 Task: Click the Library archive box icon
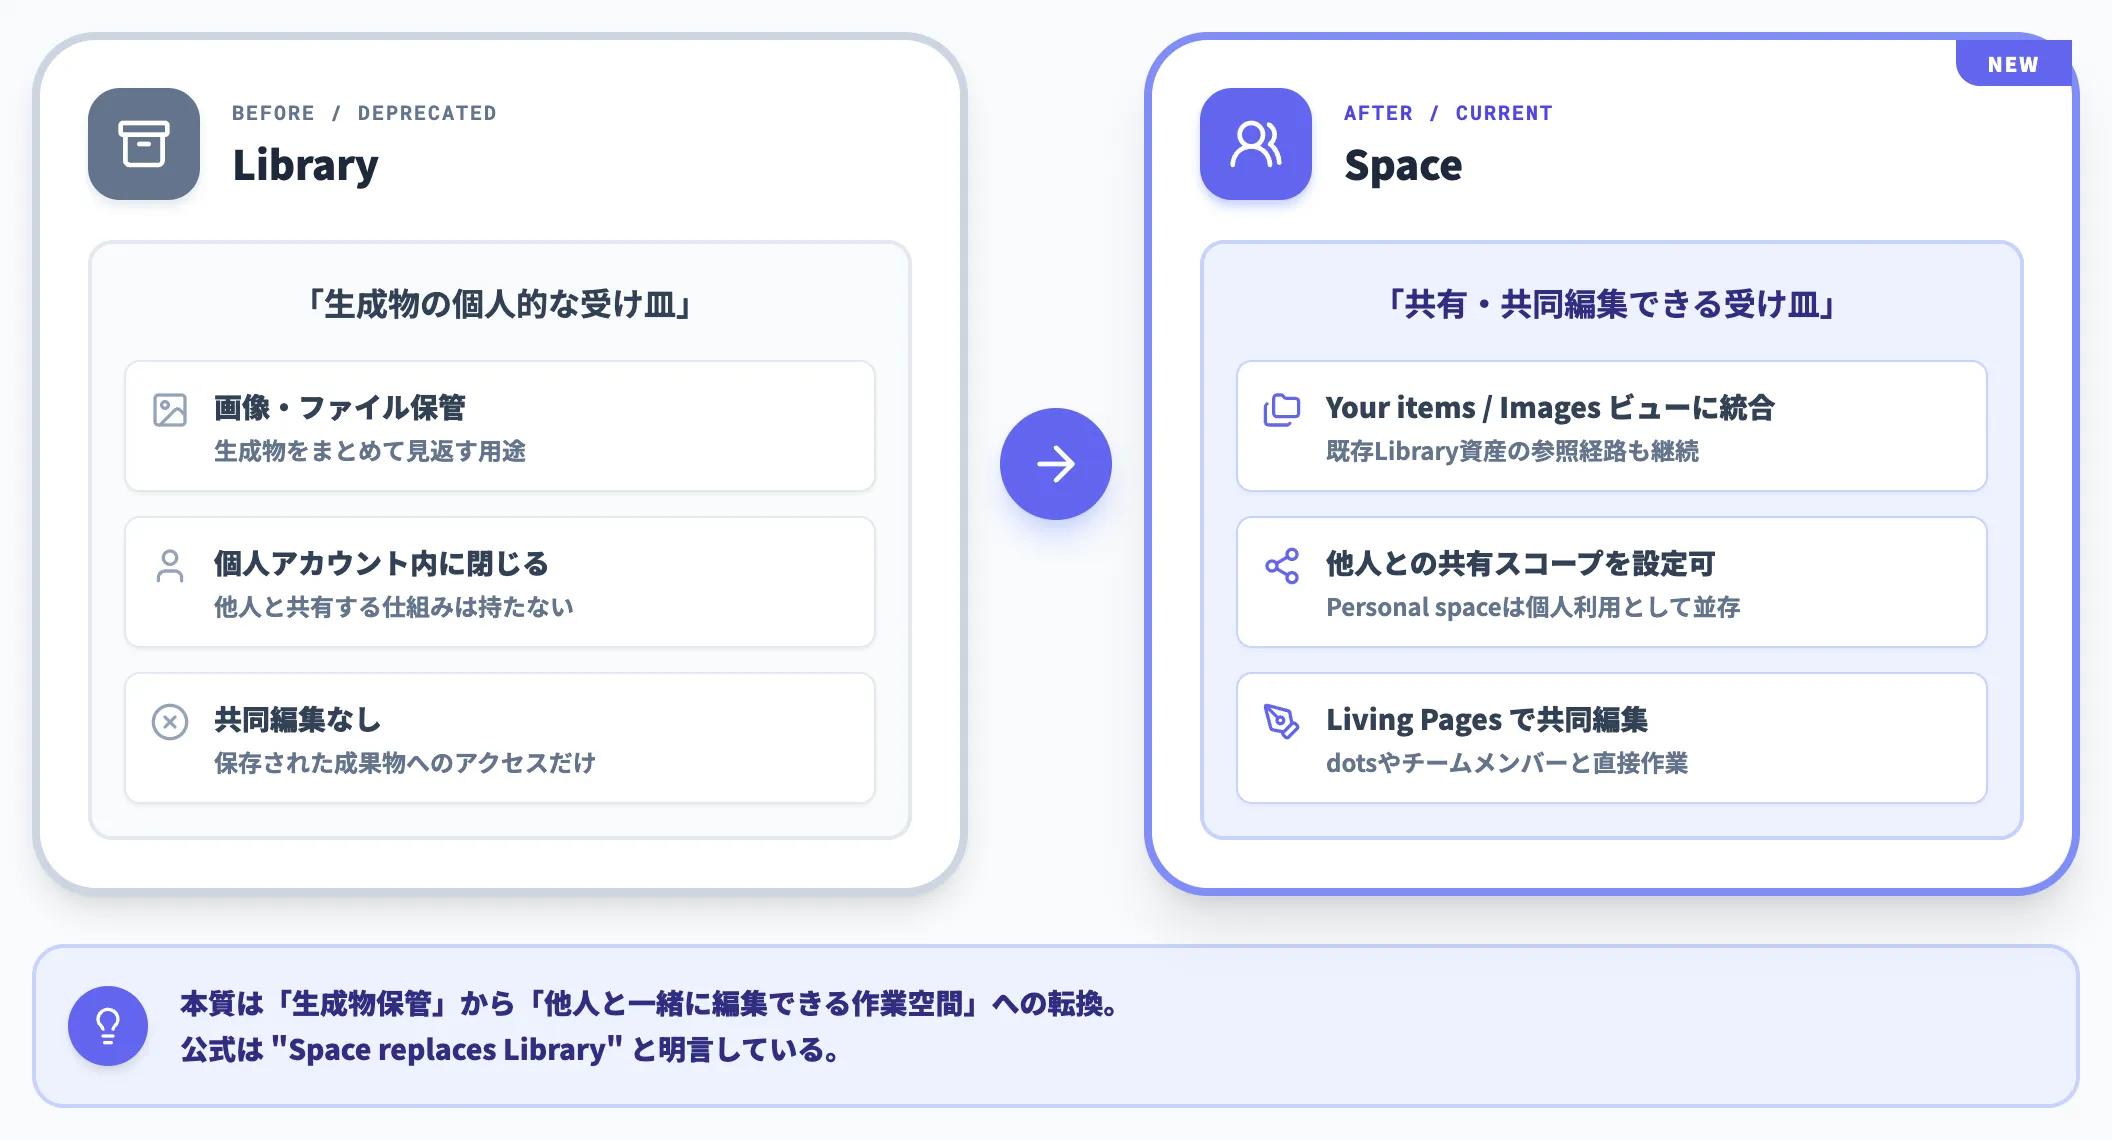(144, 144)
